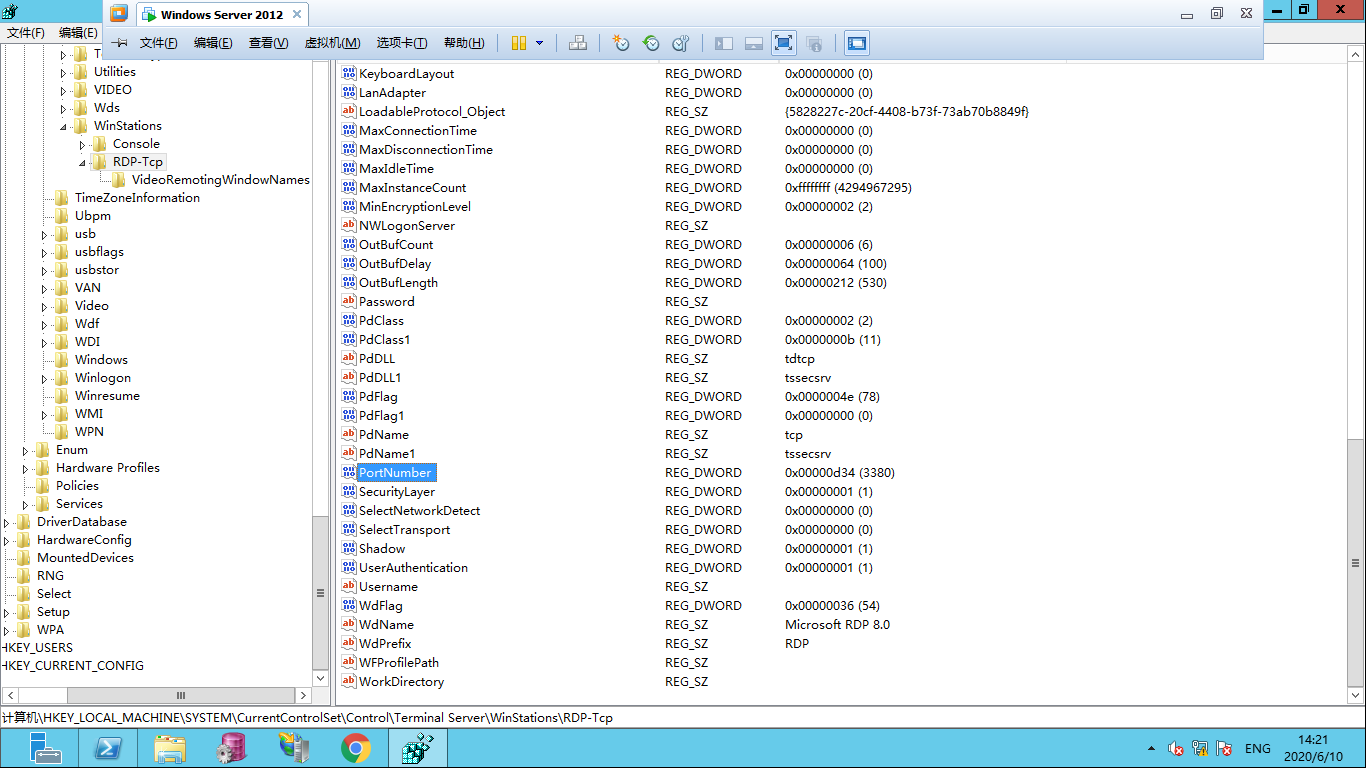1366x768 pixels.
Task: Open Registry Editor 文件(F) menu at far left
Action: point(26,33)
